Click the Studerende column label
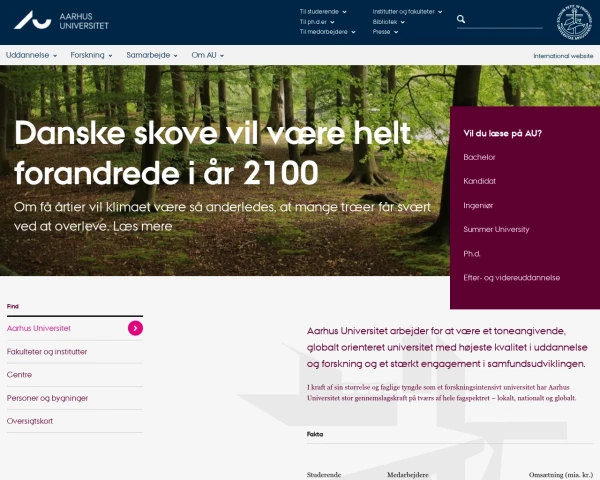600x480 pixels. (x=324, y=475)
